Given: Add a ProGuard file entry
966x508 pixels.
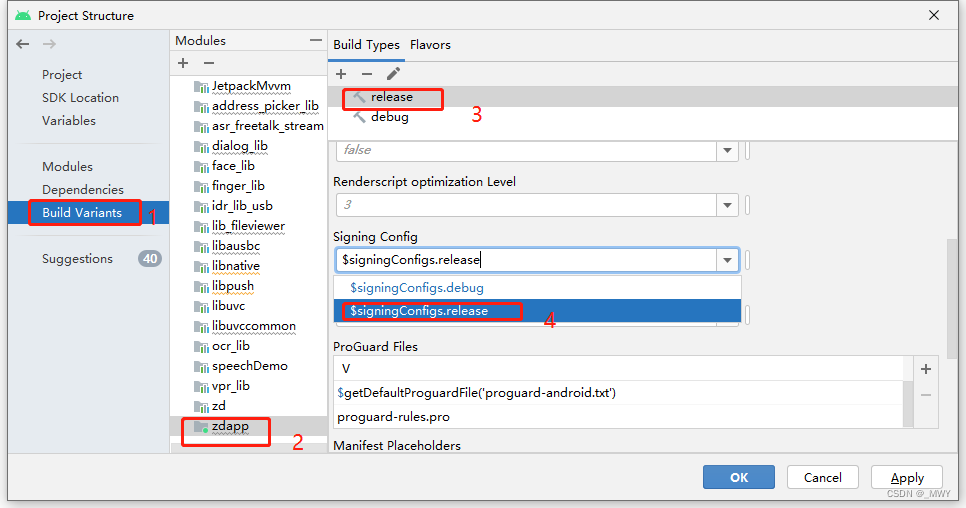Looking at the screenshot, I should pos(926,369).
